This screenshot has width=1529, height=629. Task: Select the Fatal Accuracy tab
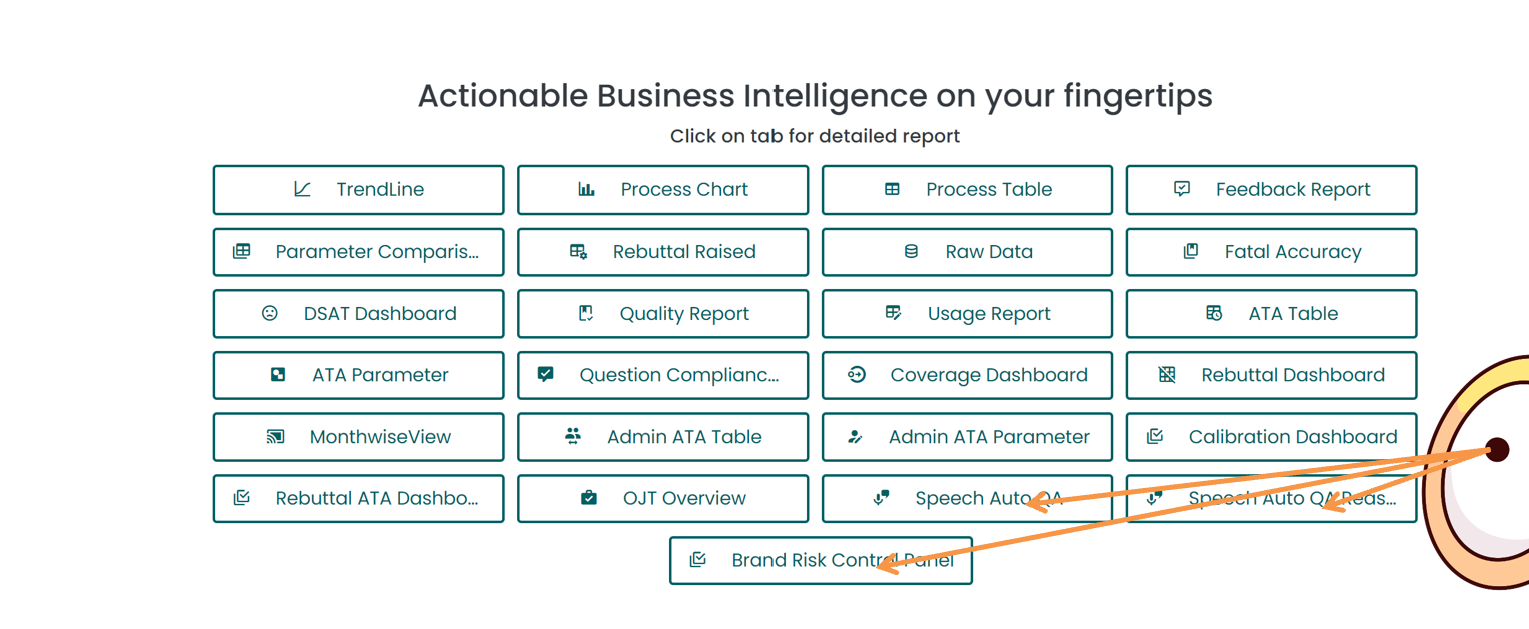coord(1271,252)
